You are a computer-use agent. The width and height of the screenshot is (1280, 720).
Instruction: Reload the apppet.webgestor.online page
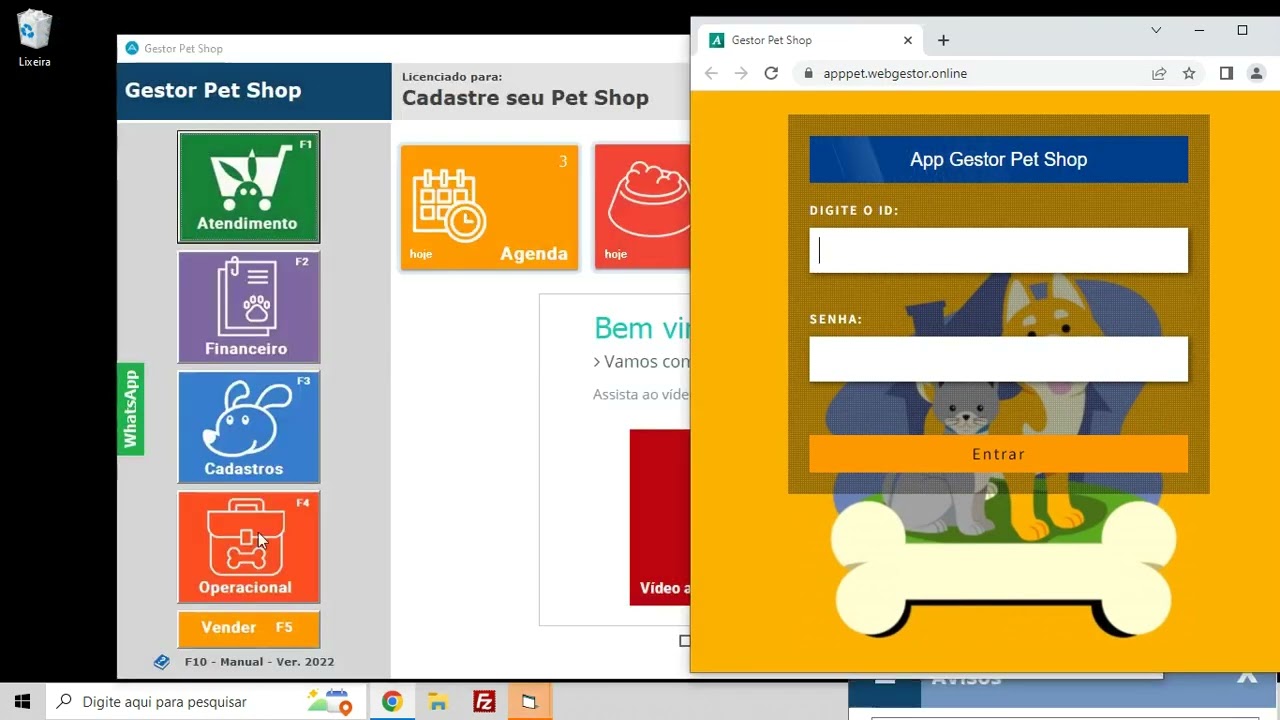coord(771,73)
